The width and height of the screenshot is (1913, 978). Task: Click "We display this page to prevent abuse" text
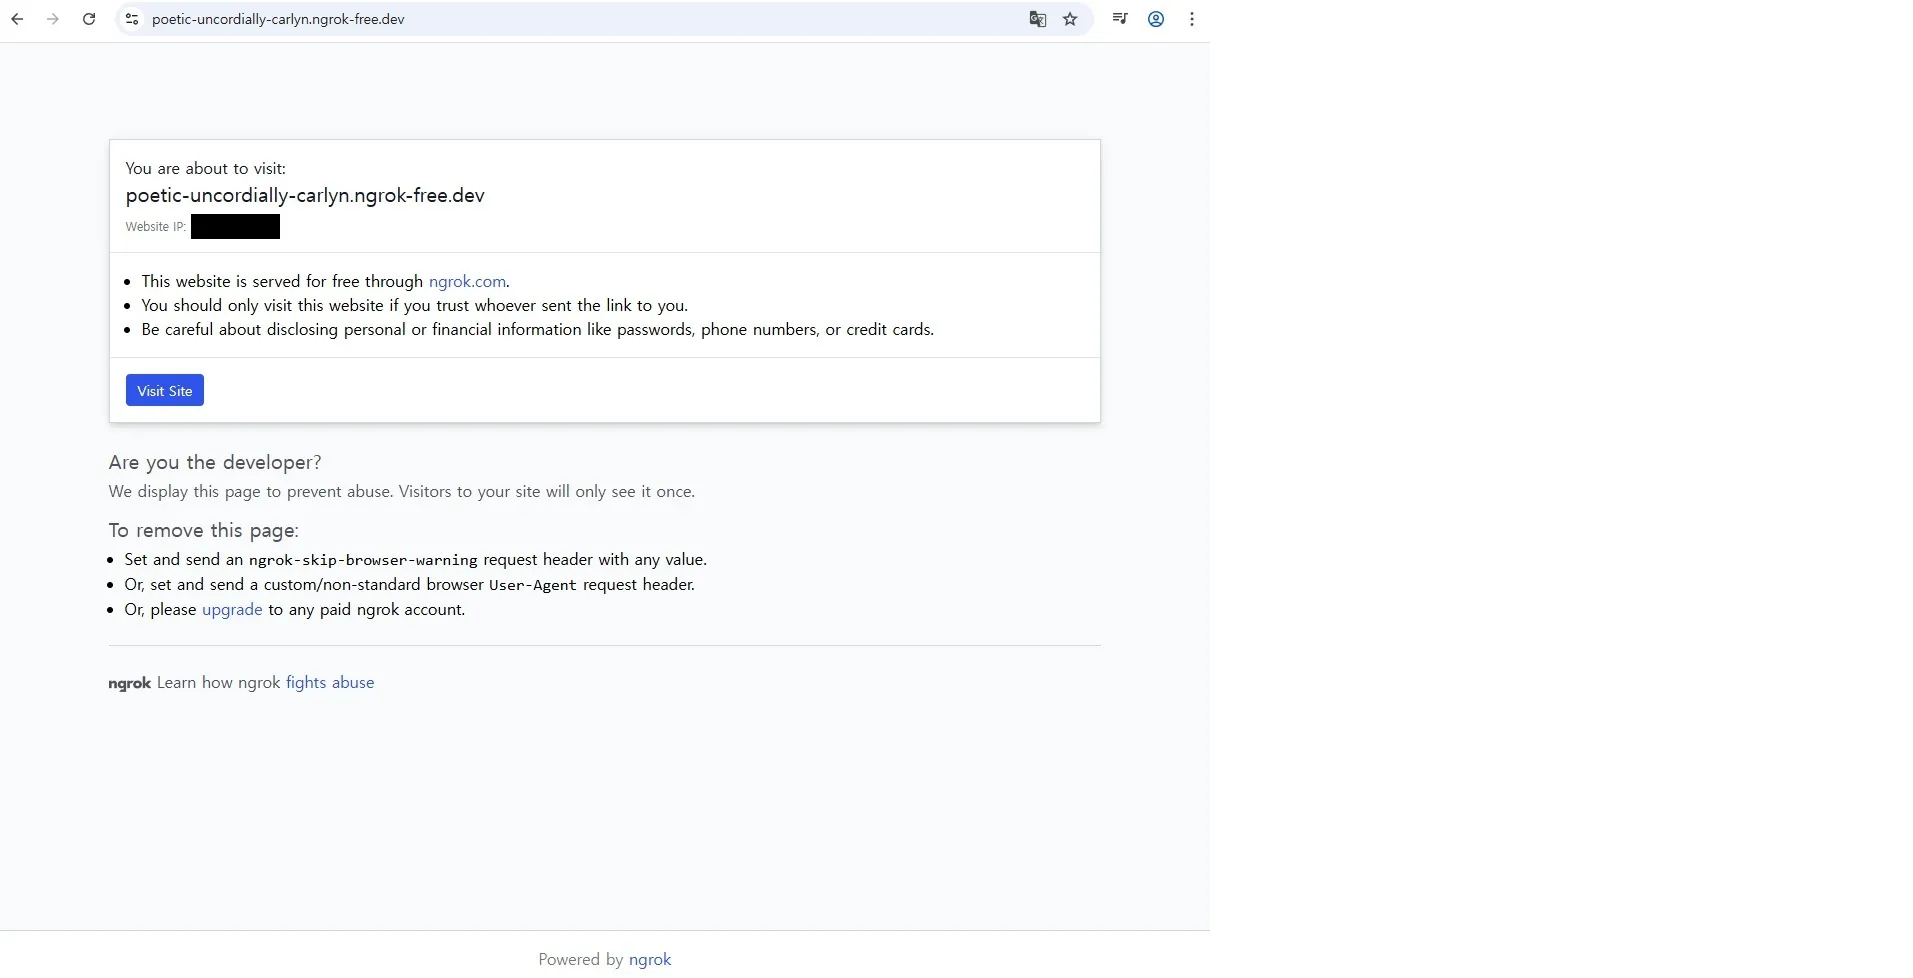tap(402, 492)
